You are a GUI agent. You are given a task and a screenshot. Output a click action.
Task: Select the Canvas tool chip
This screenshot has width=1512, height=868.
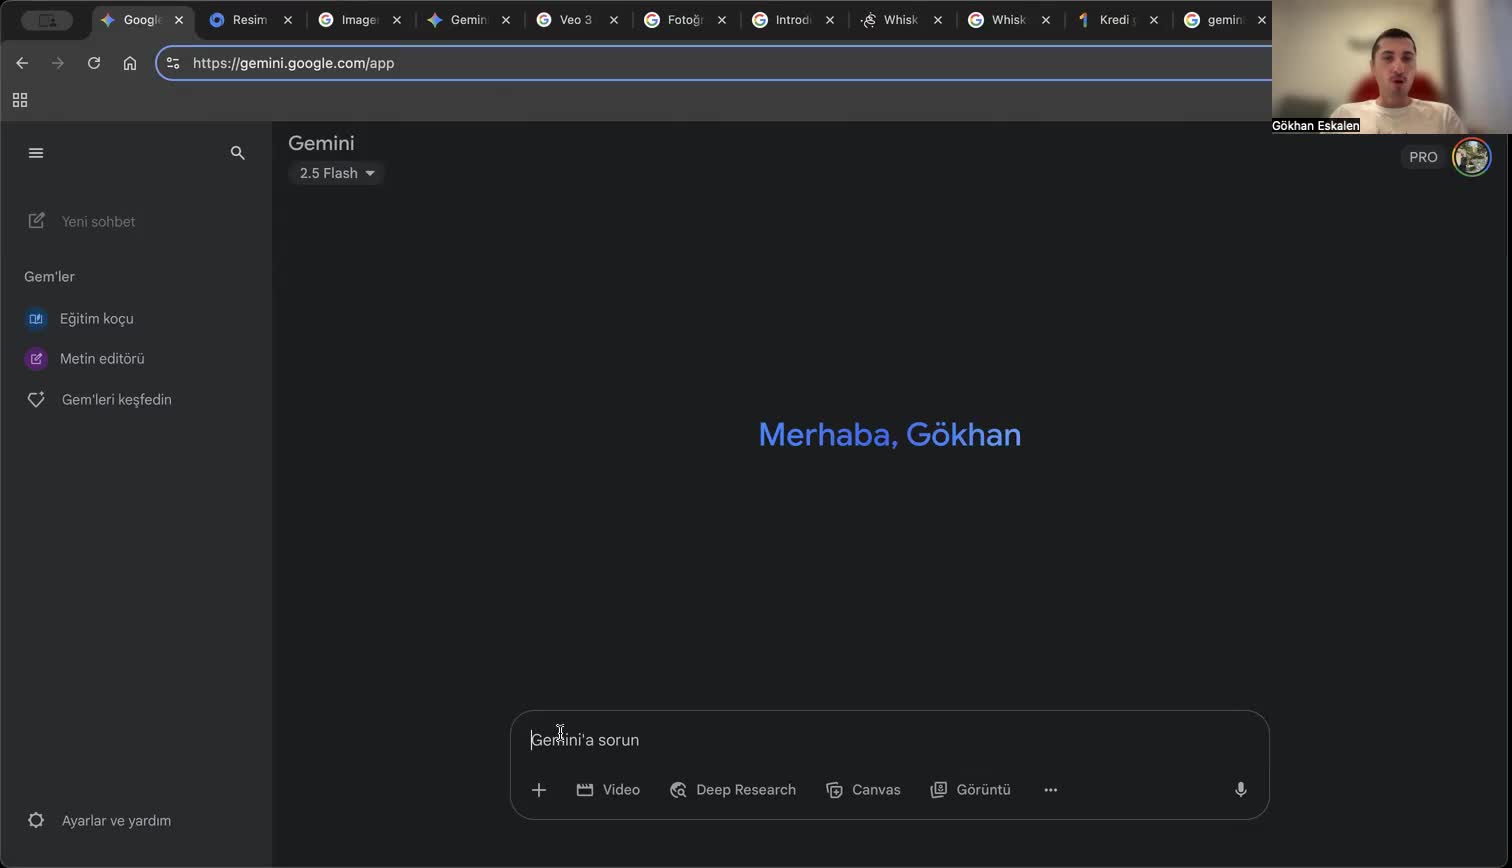tap(863, 790)
